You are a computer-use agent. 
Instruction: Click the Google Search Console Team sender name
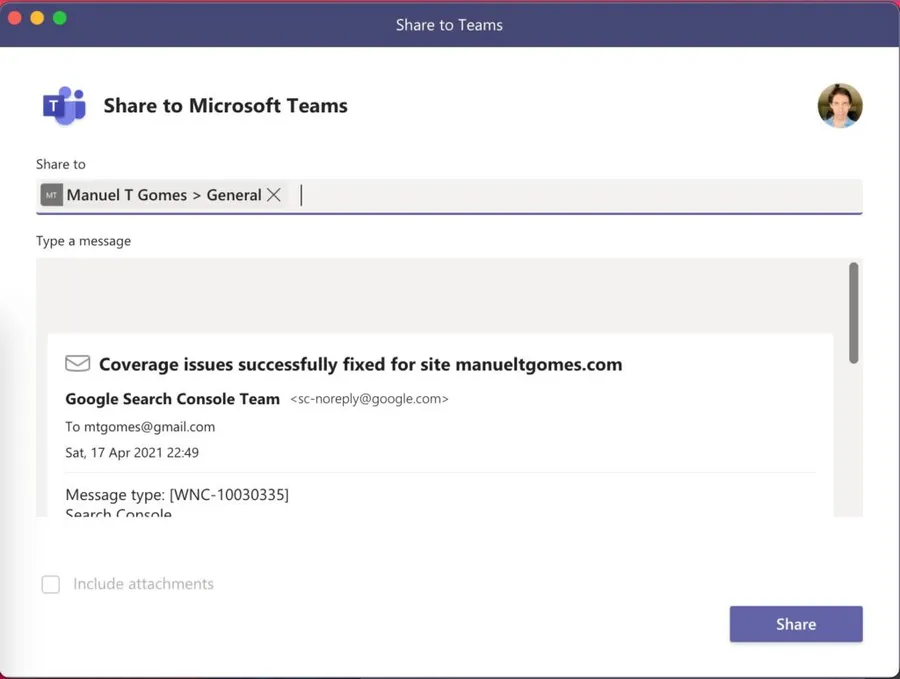(x=172, y=399)
